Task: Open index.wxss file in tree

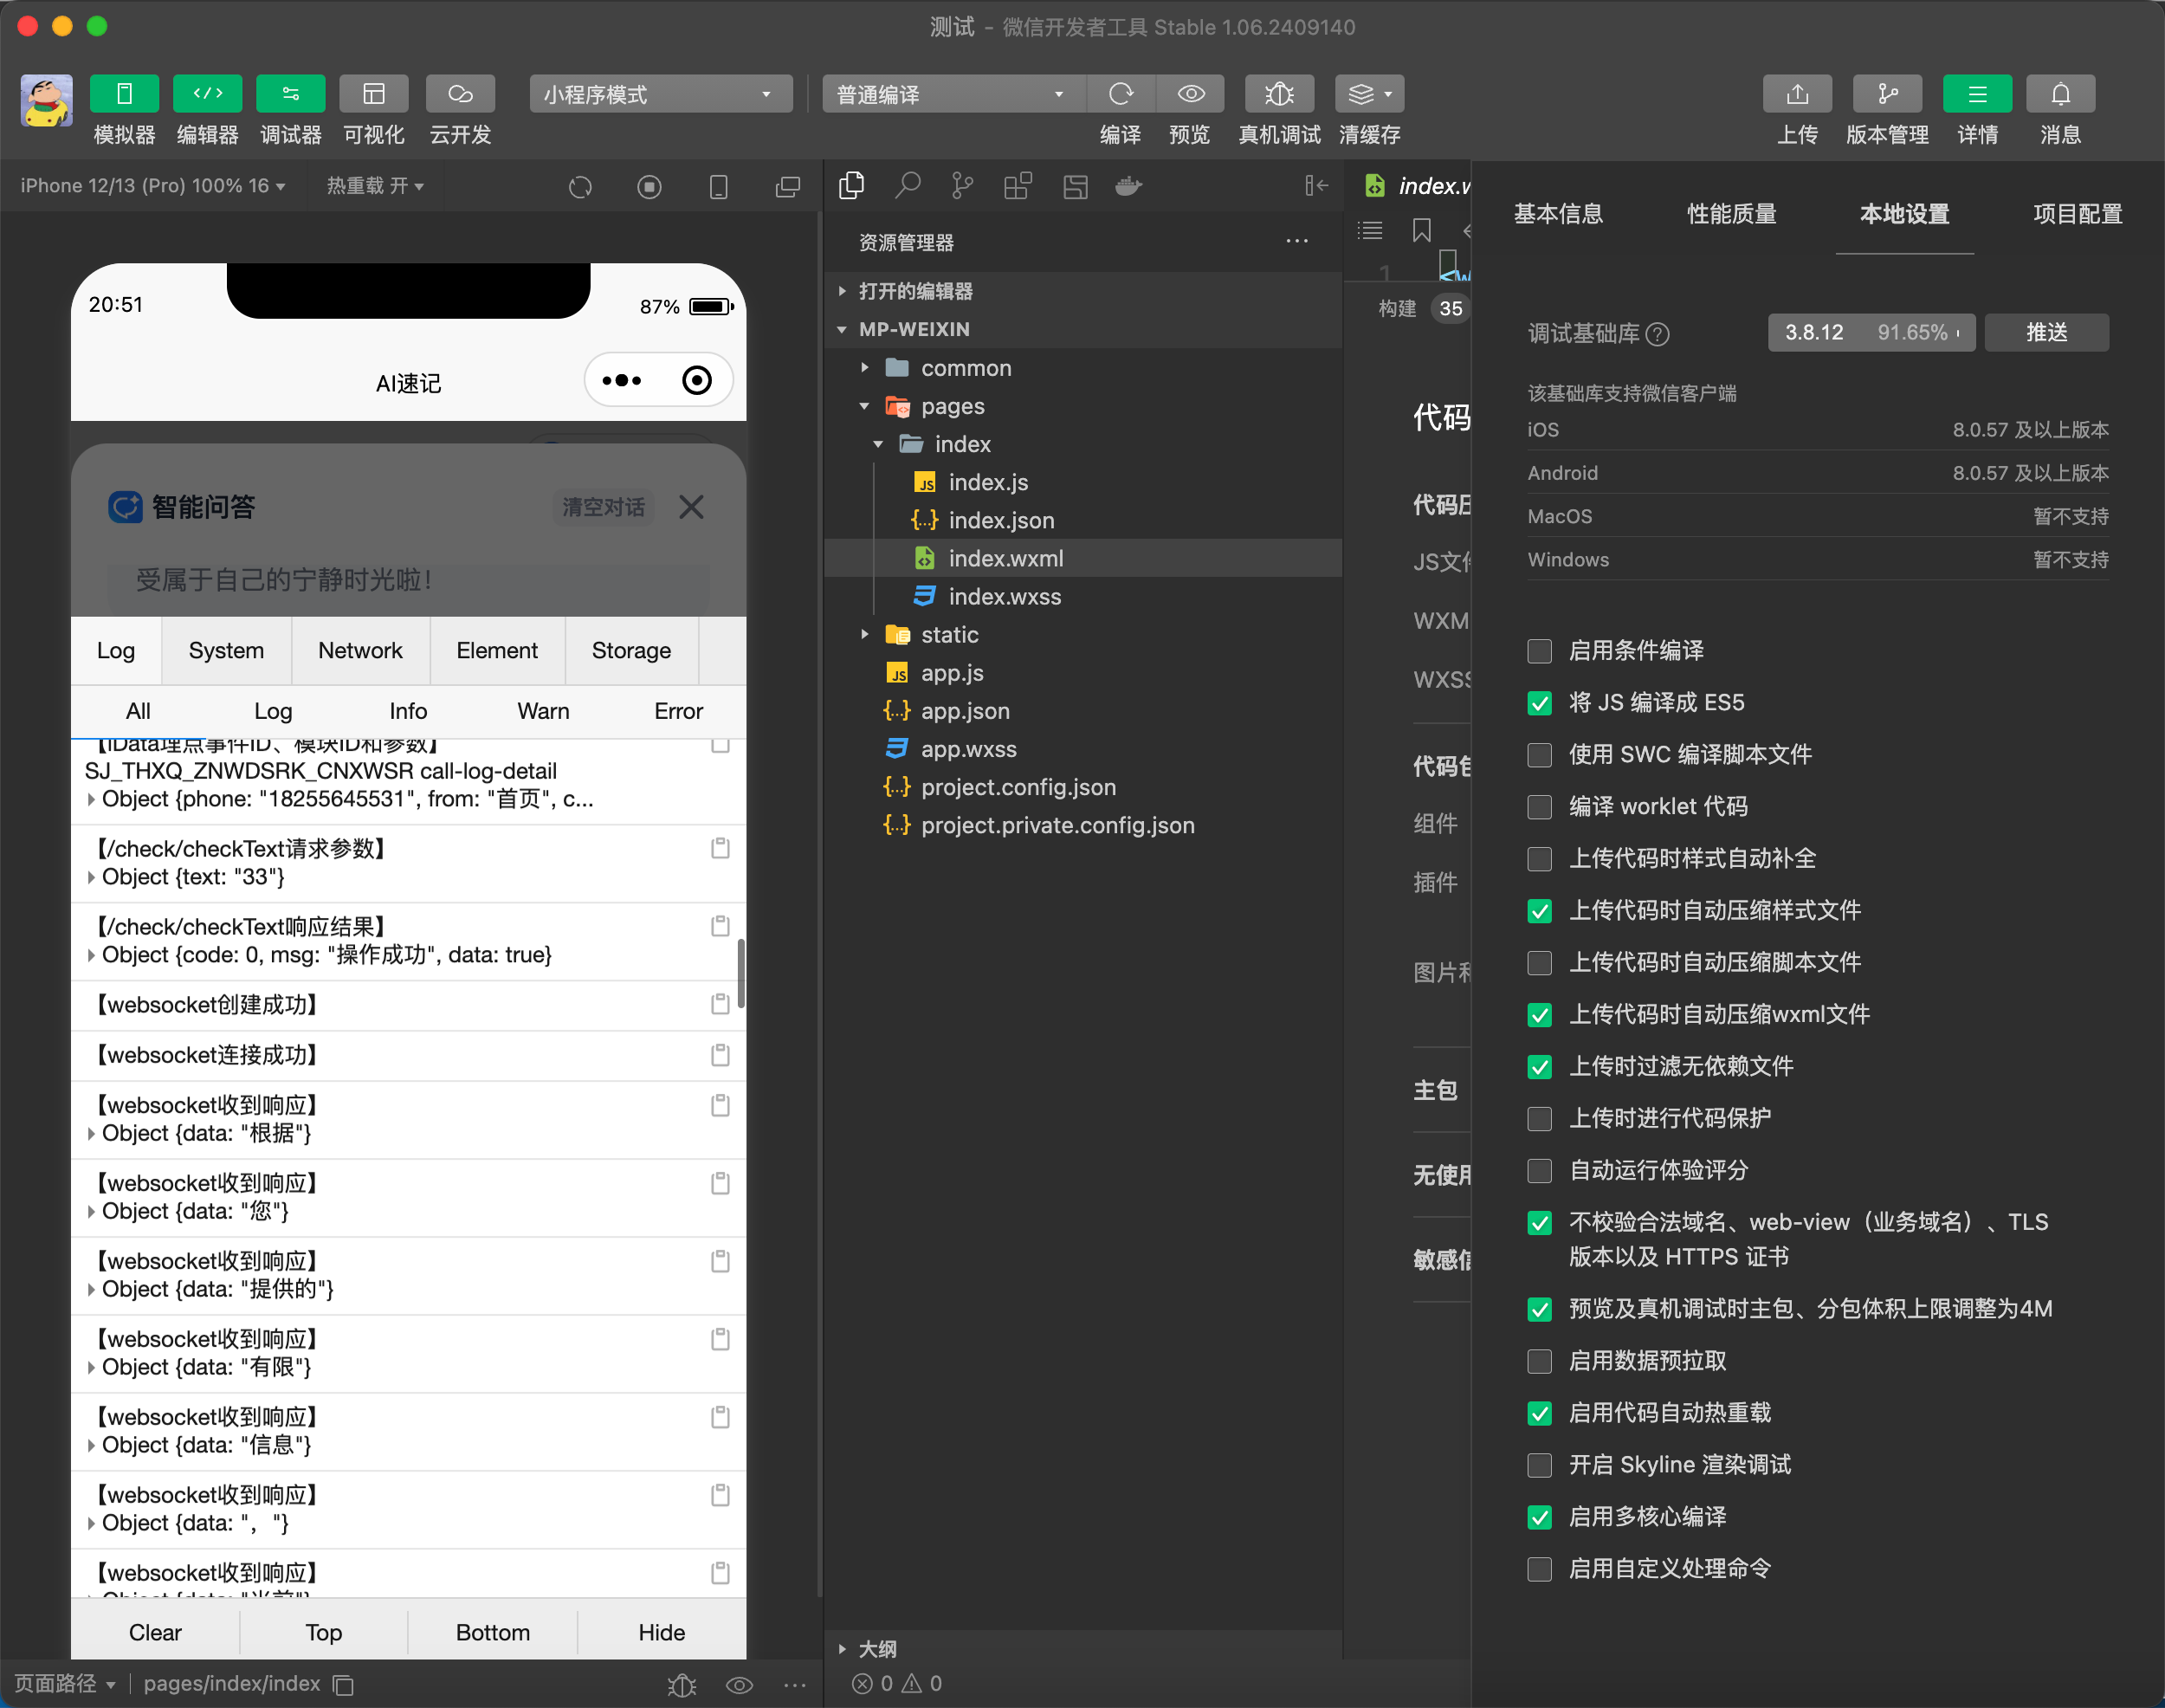Action: point(1004,597)
